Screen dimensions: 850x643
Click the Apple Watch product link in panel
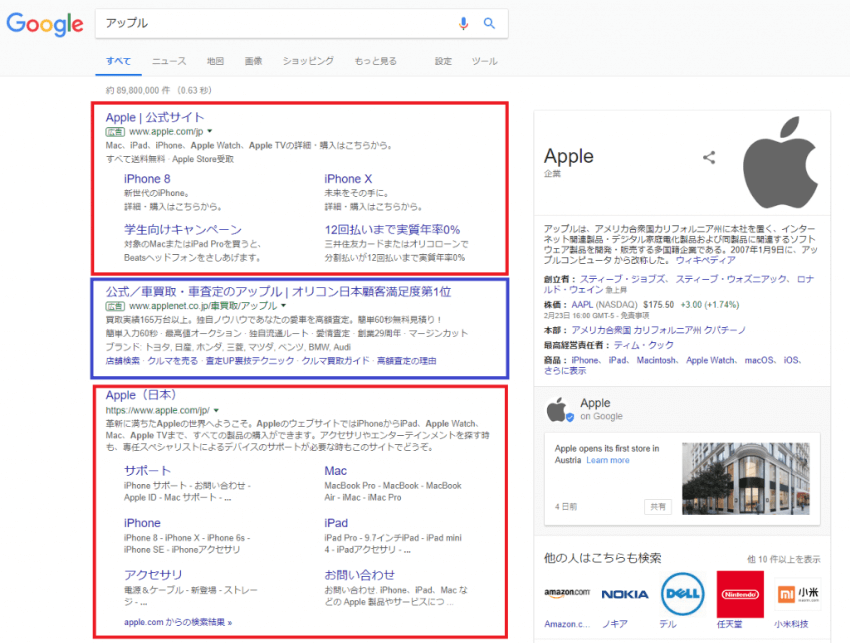710,361
